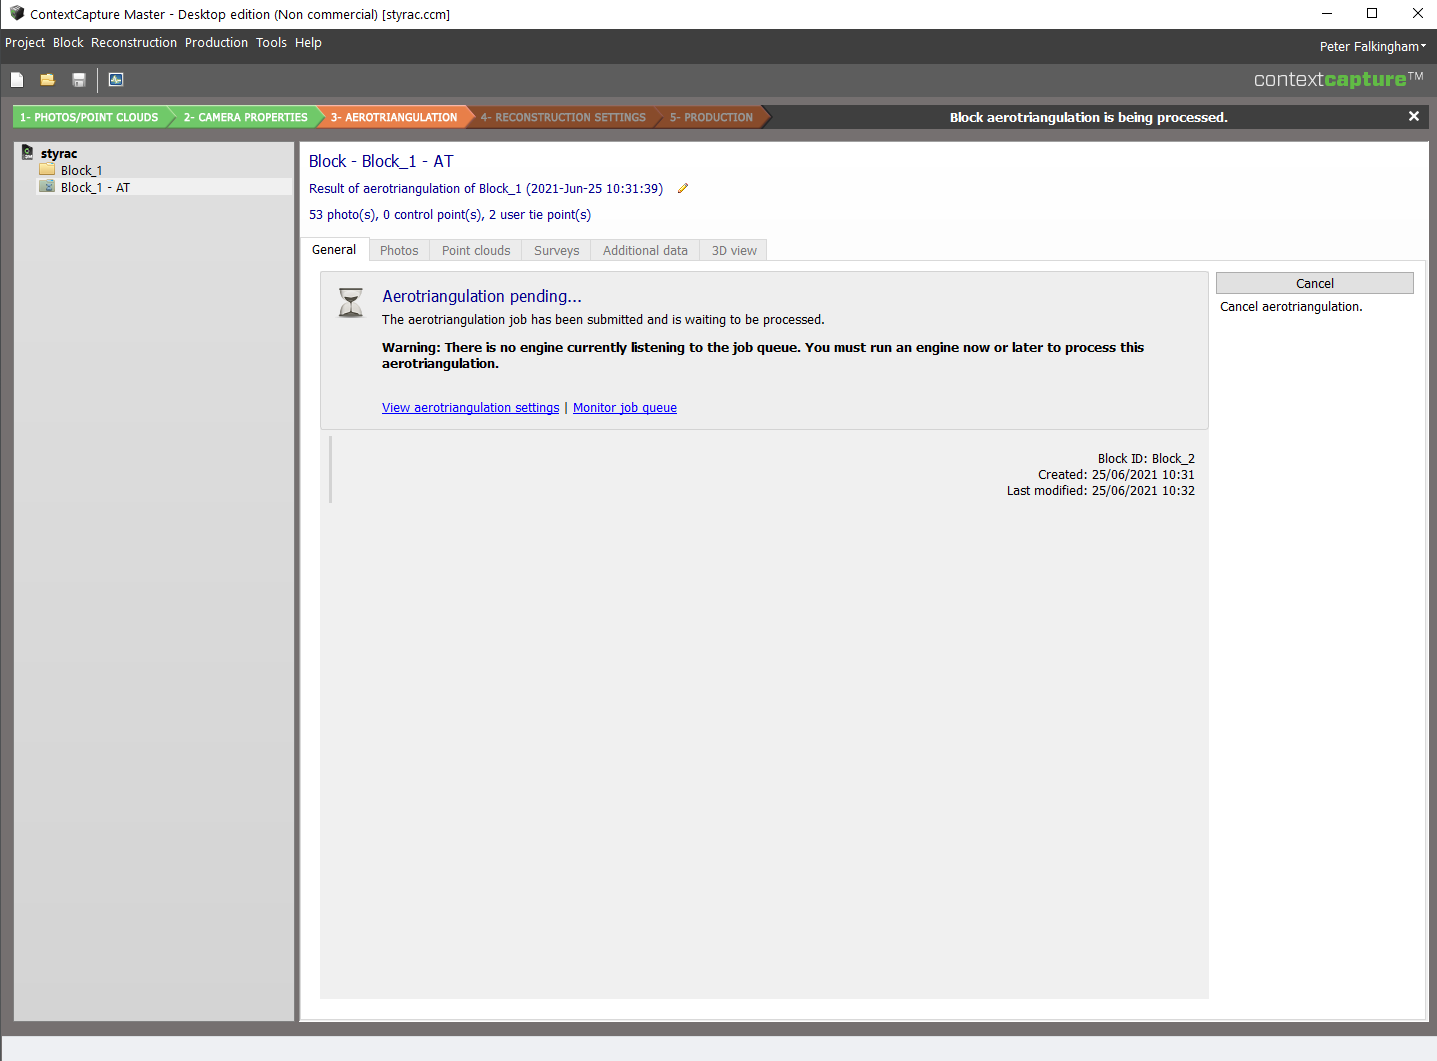Switch to the Photos tab
The image size is (1437, 1061).
(399, 251)
